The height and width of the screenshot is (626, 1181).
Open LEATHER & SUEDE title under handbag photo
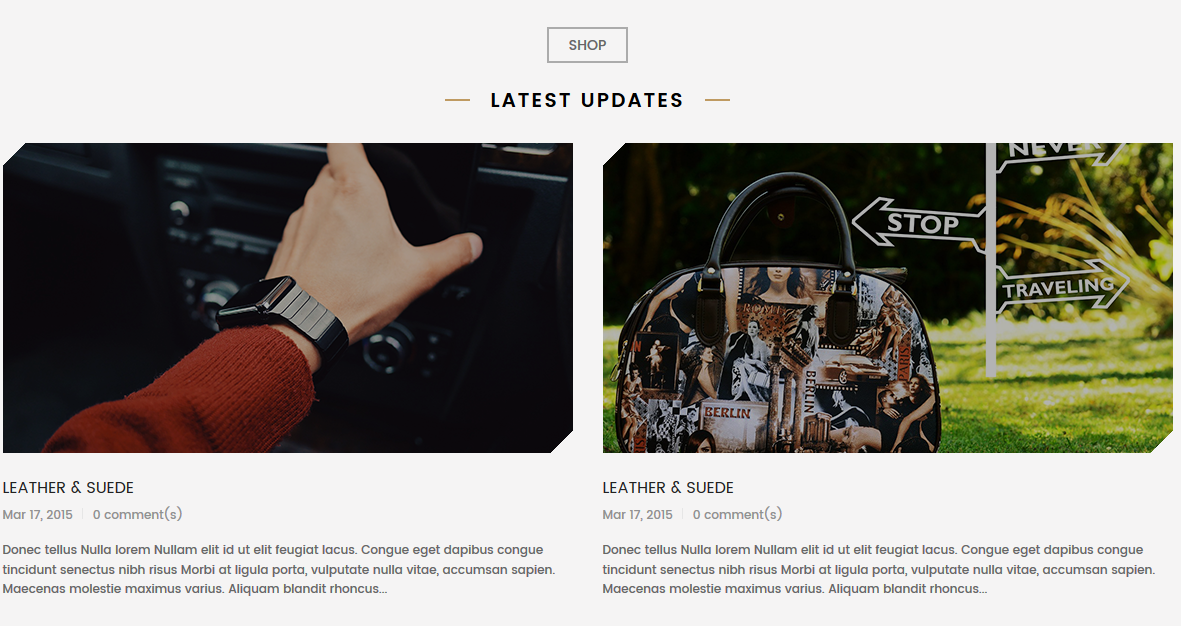pyautogui.click(x=668, y=487)
